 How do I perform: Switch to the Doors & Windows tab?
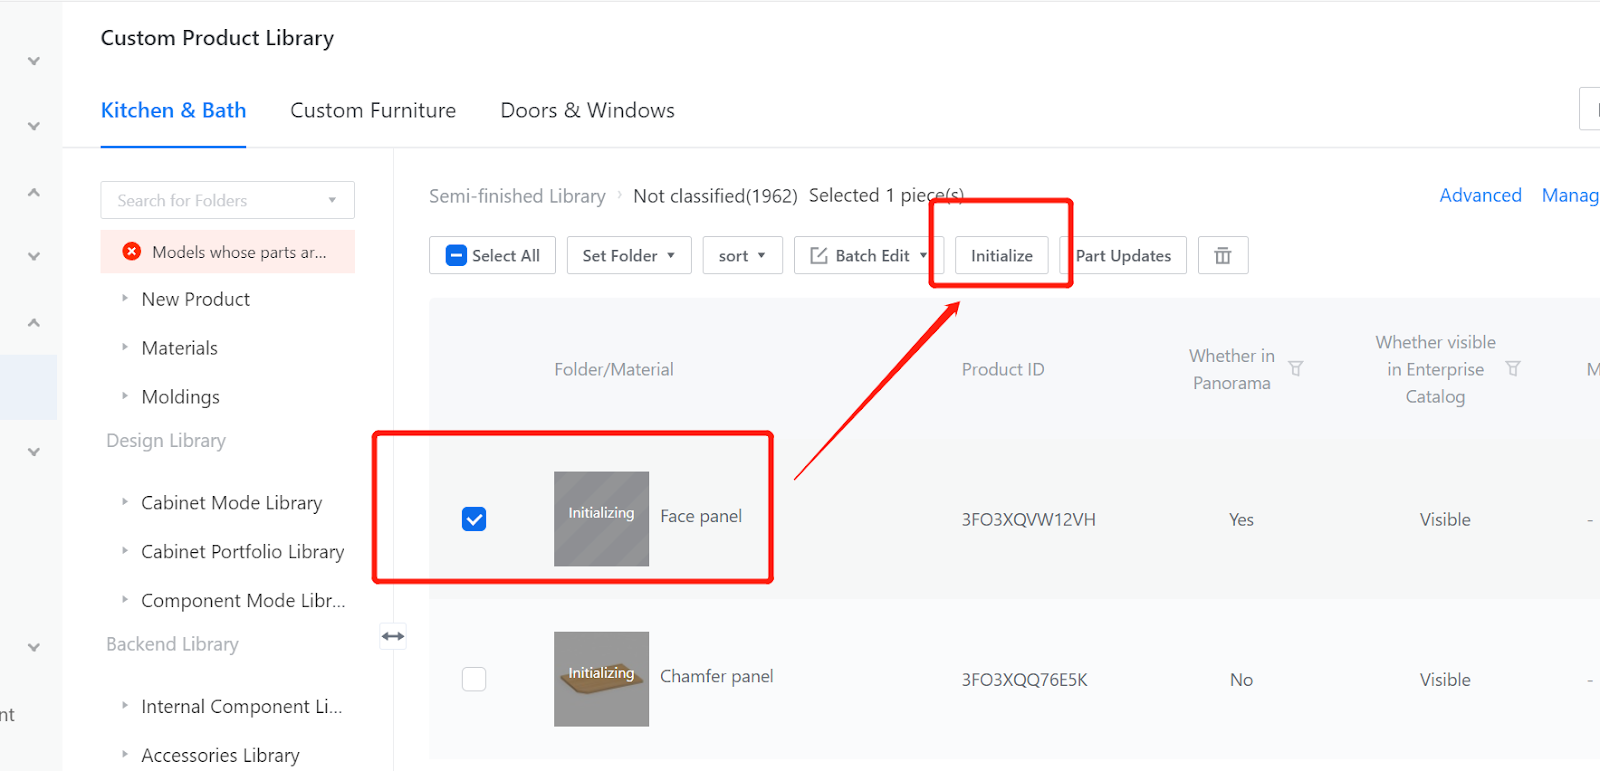(587, 110)
